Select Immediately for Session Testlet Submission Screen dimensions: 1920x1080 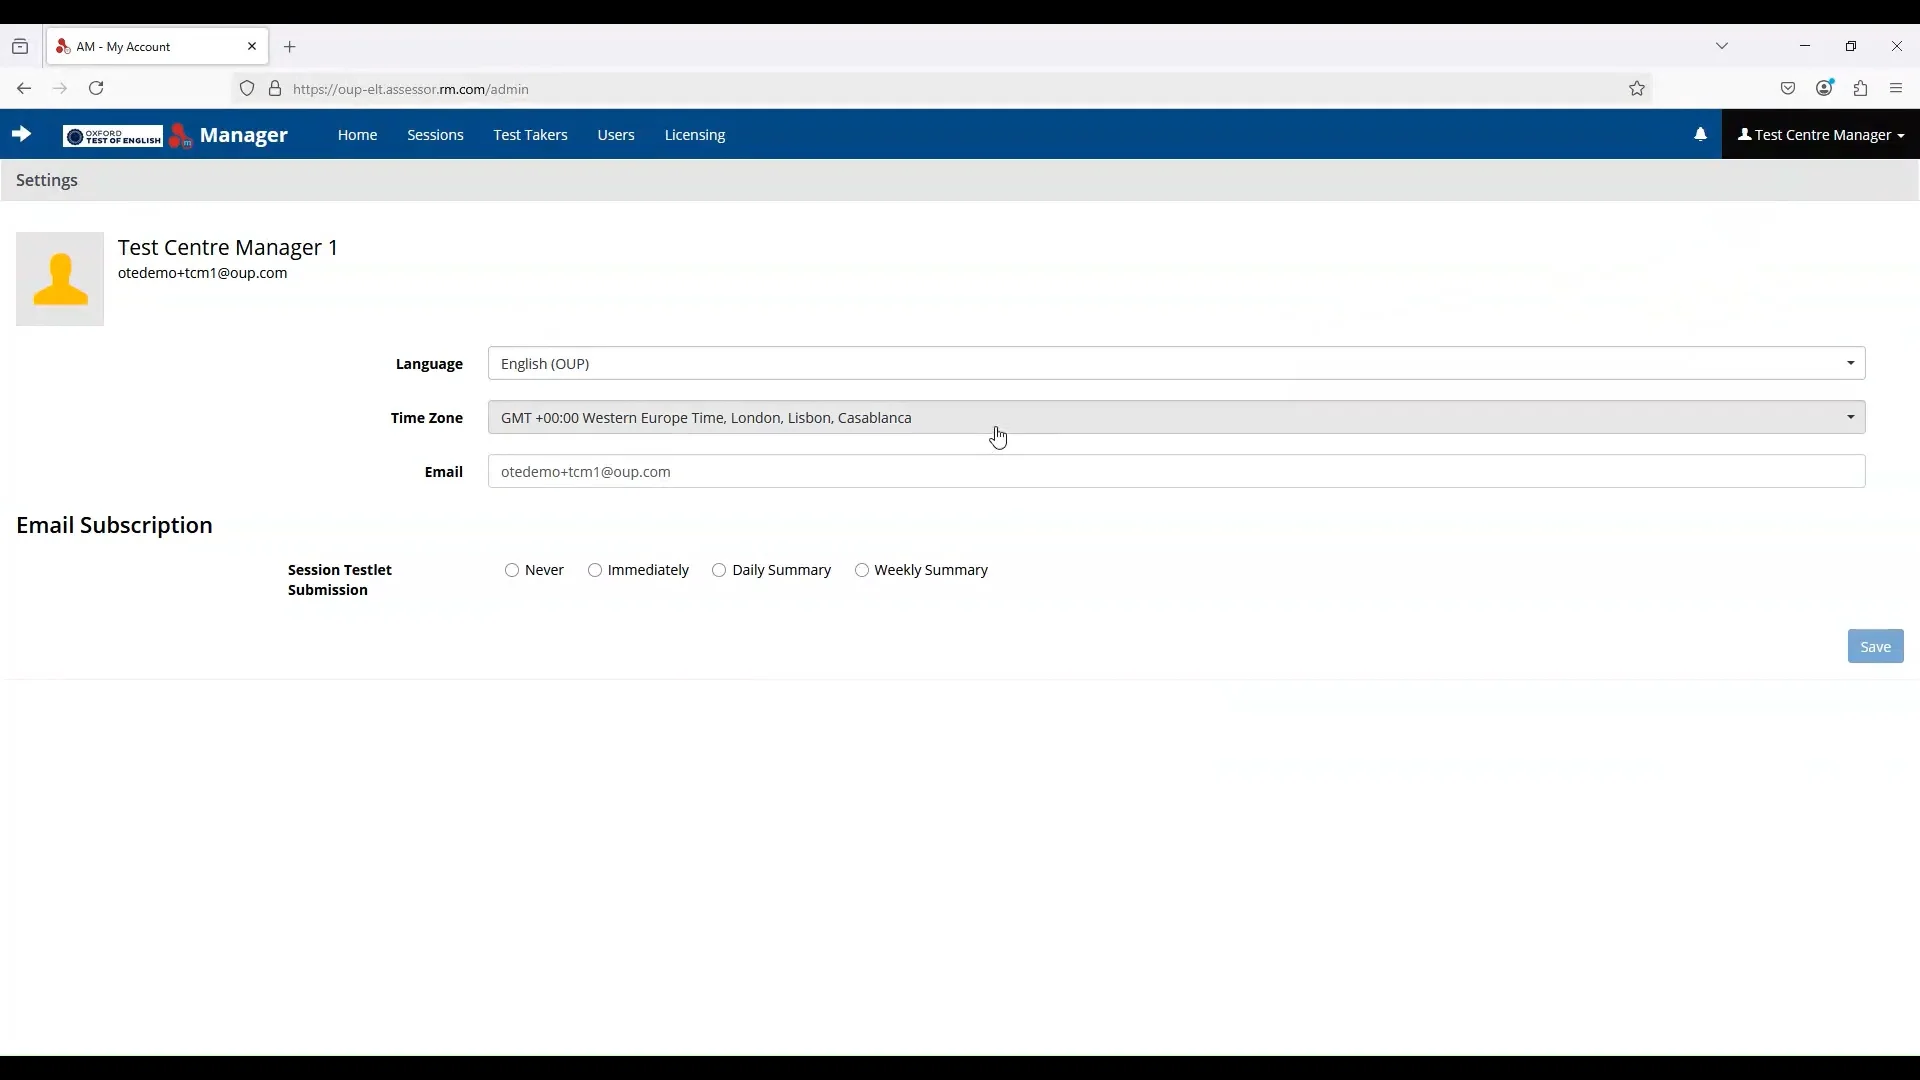pyautogui.click(x=595, y=570)
